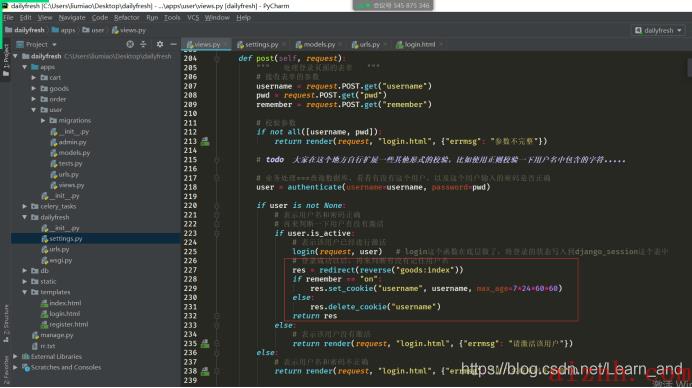Select admin.py in the user folder
Screen dimensions: 692x388
68,142
